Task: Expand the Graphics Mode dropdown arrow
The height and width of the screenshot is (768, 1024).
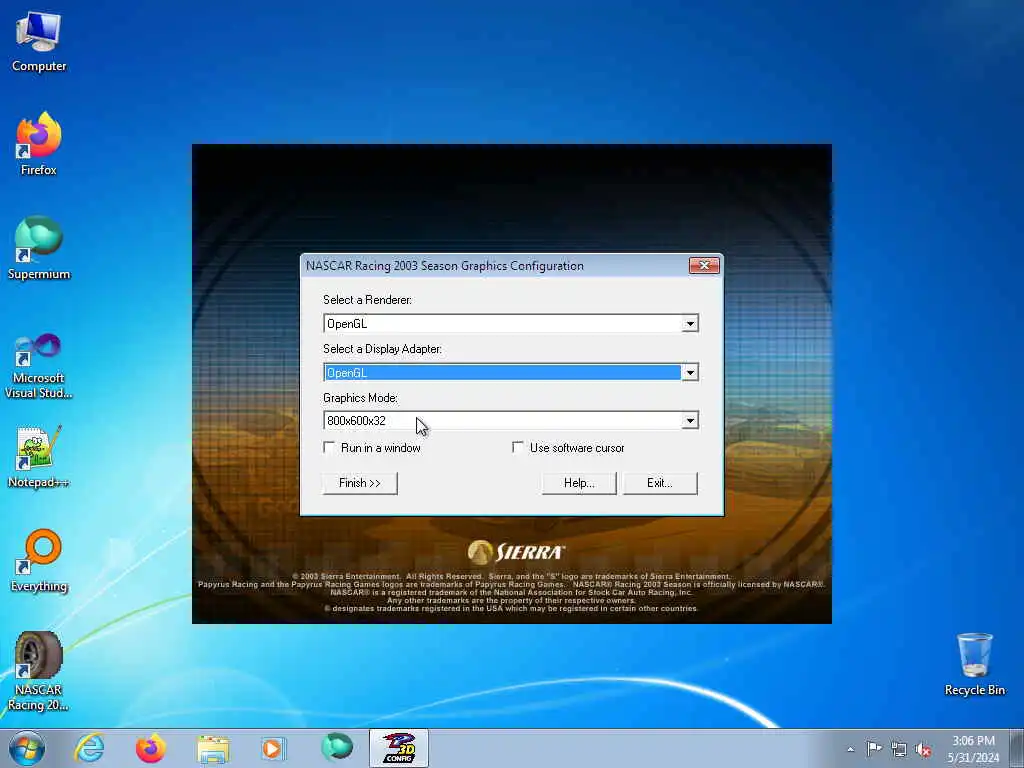Action: 690,421
